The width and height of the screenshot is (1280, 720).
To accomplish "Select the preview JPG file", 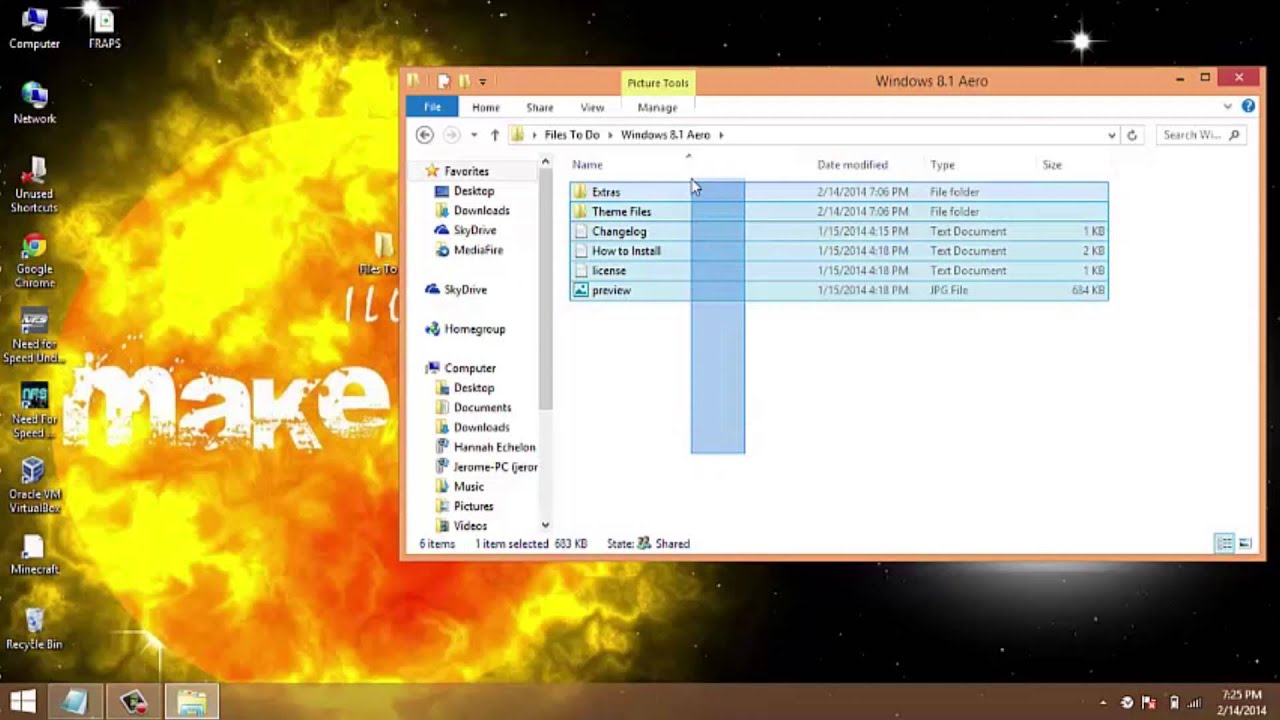I will coord(838,290).
